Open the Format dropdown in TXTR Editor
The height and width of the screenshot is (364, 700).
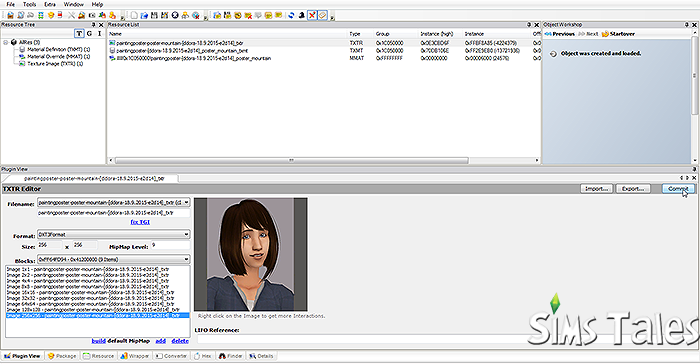tap(113, 234)
